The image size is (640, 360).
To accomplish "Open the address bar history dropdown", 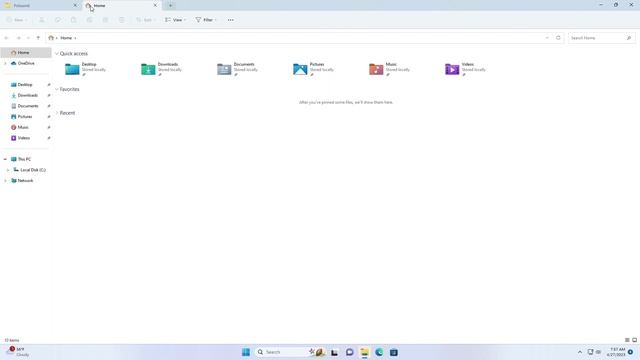I will pos(547,38).
